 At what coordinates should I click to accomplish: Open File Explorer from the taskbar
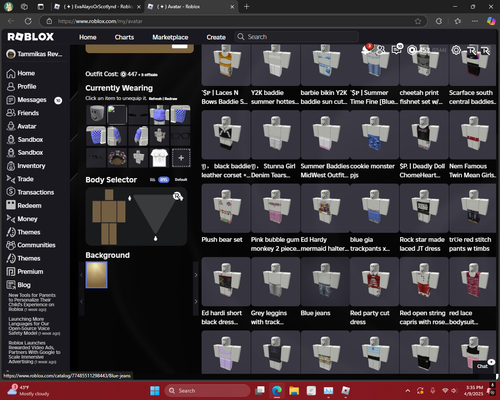click(294, 390)
